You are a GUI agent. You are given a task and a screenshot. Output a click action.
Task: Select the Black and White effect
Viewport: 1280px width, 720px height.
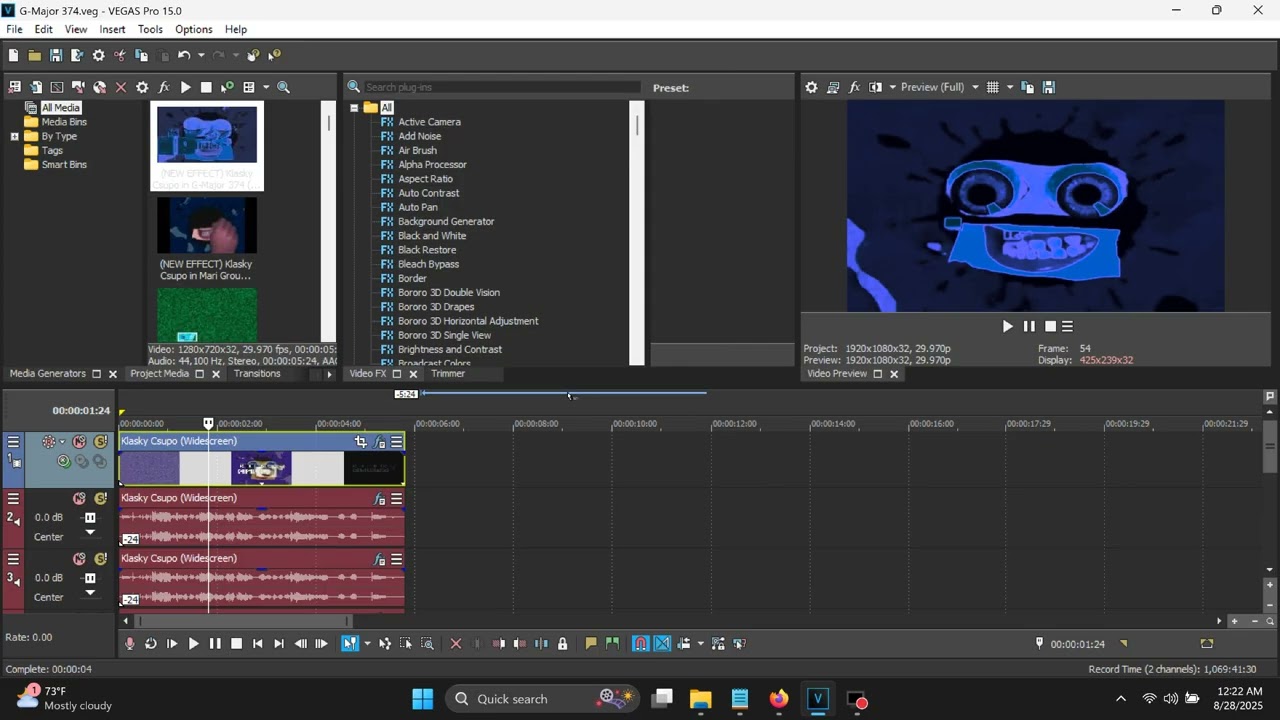click(432, 236)
